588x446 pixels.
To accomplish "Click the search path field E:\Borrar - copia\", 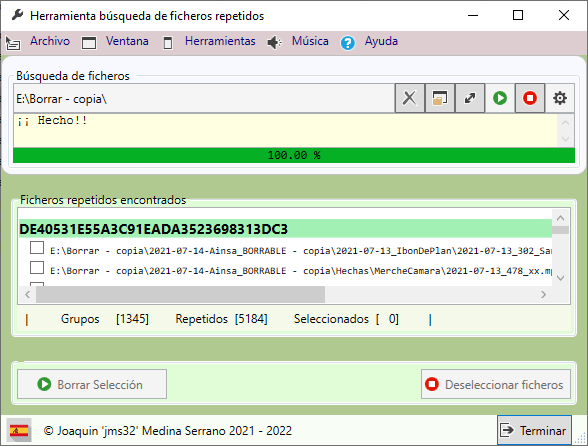I will pyautogui.click(x=204, y=98).
